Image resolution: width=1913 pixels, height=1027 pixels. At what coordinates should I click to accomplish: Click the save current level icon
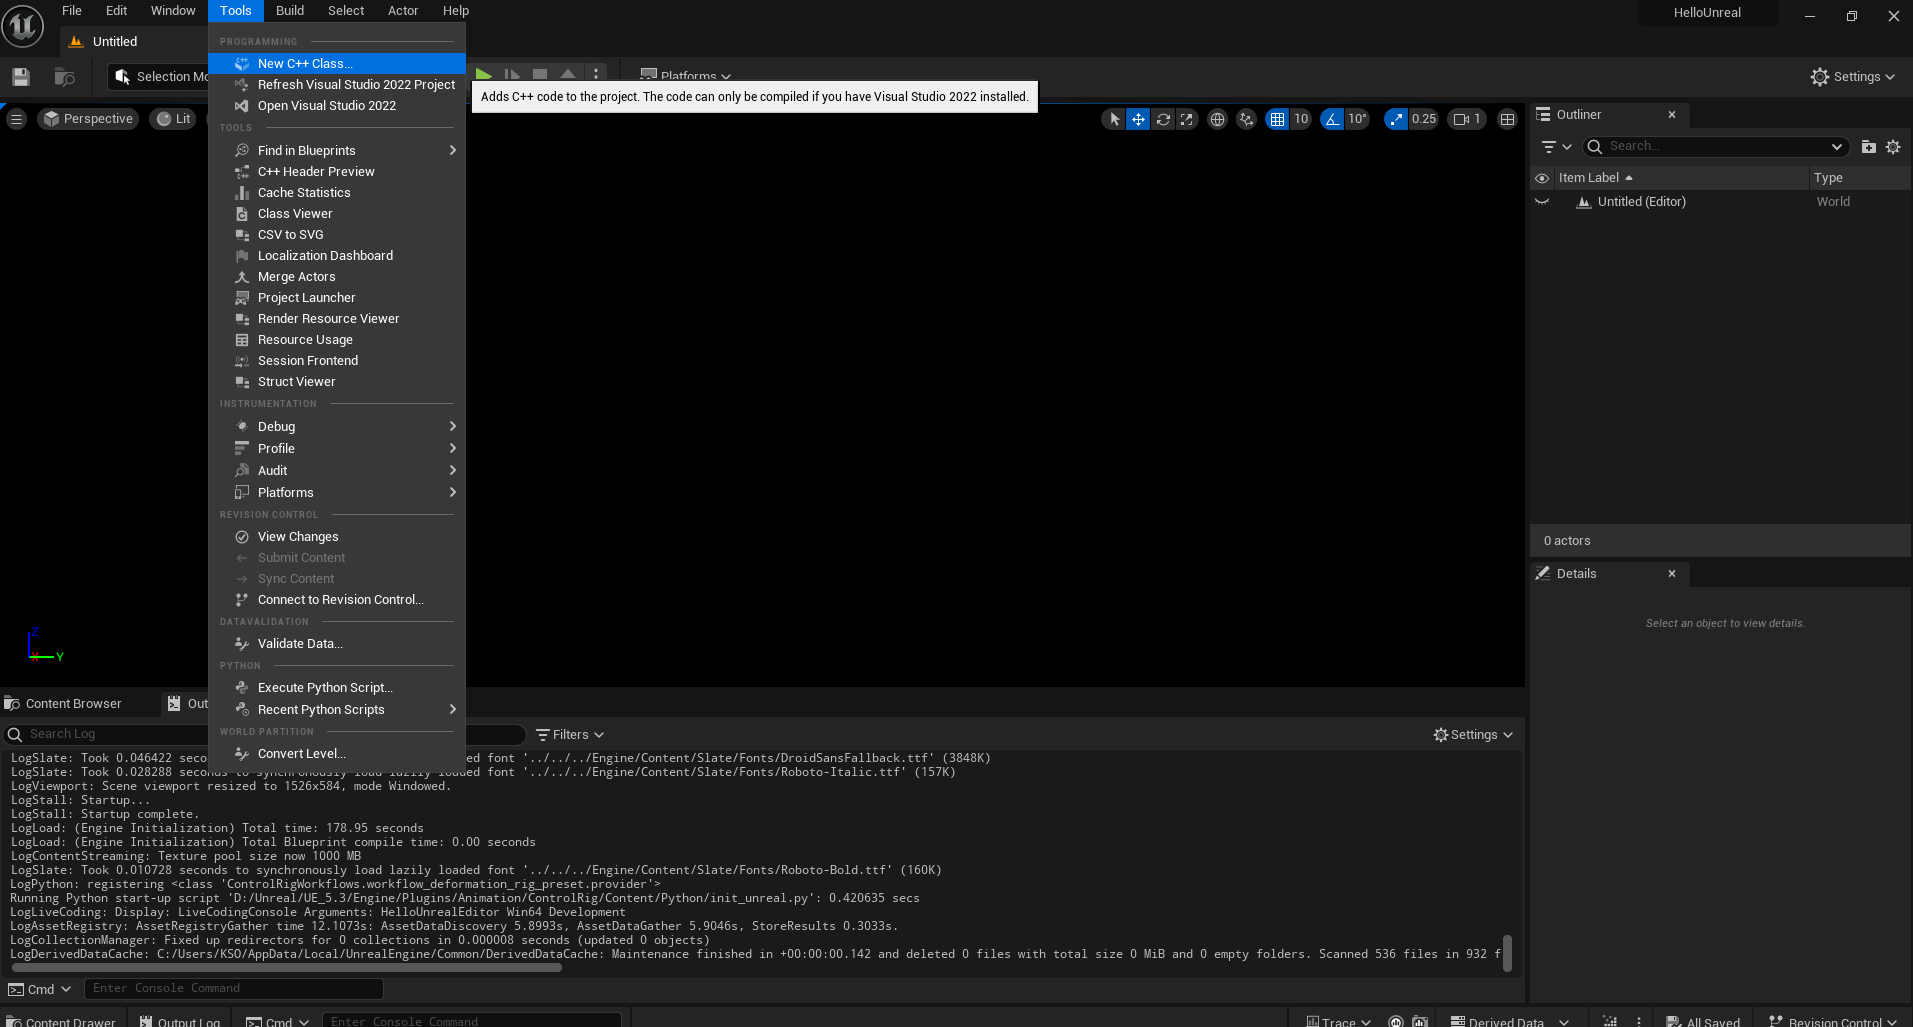[21, 77]
